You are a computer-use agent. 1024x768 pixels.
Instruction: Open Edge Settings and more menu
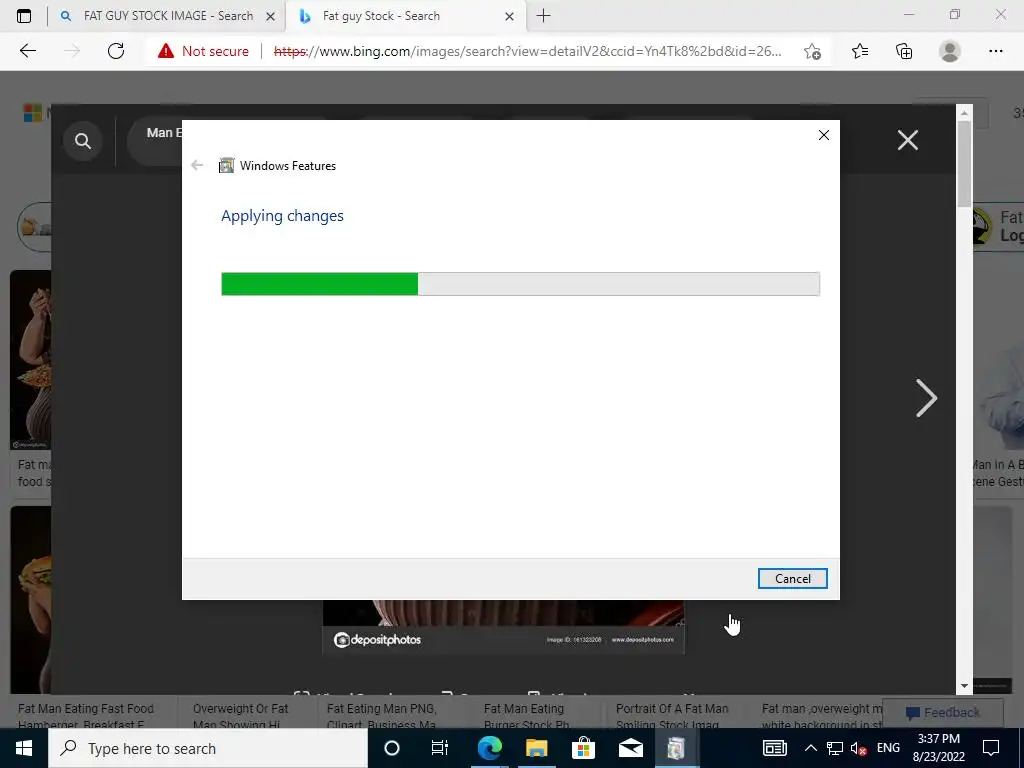[995, 51]
